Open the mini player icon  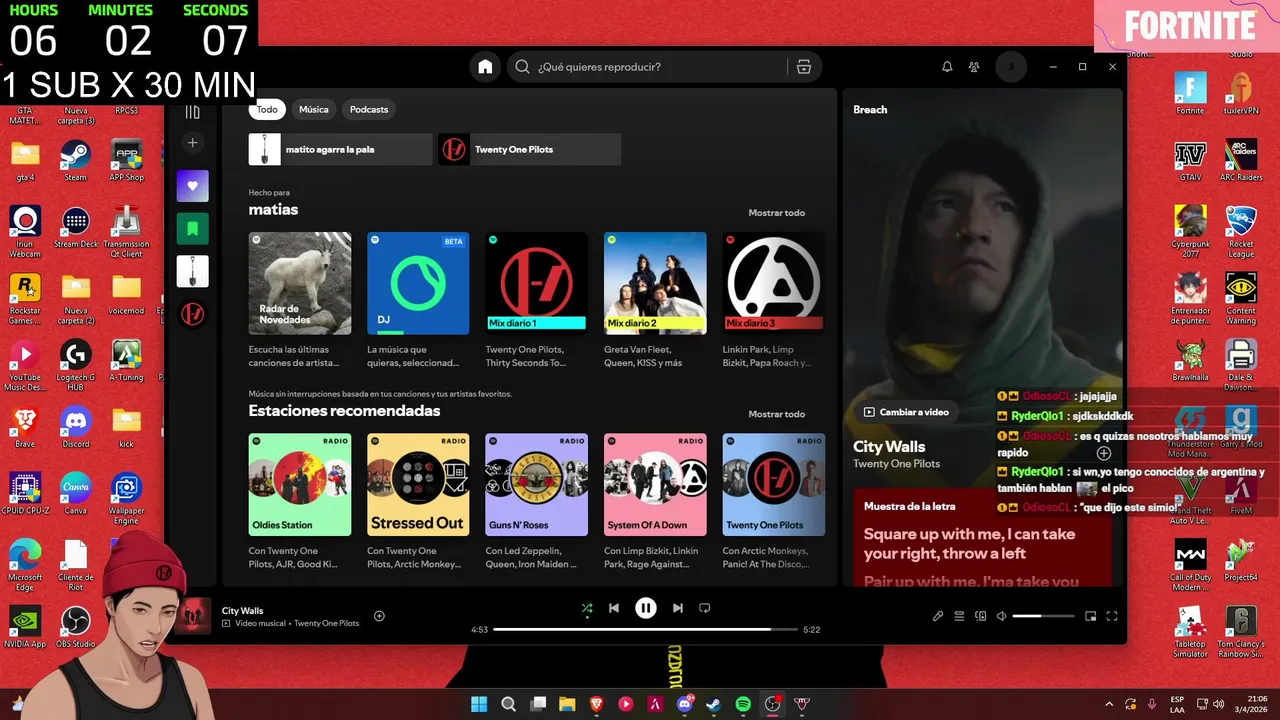pos(1091,617)
